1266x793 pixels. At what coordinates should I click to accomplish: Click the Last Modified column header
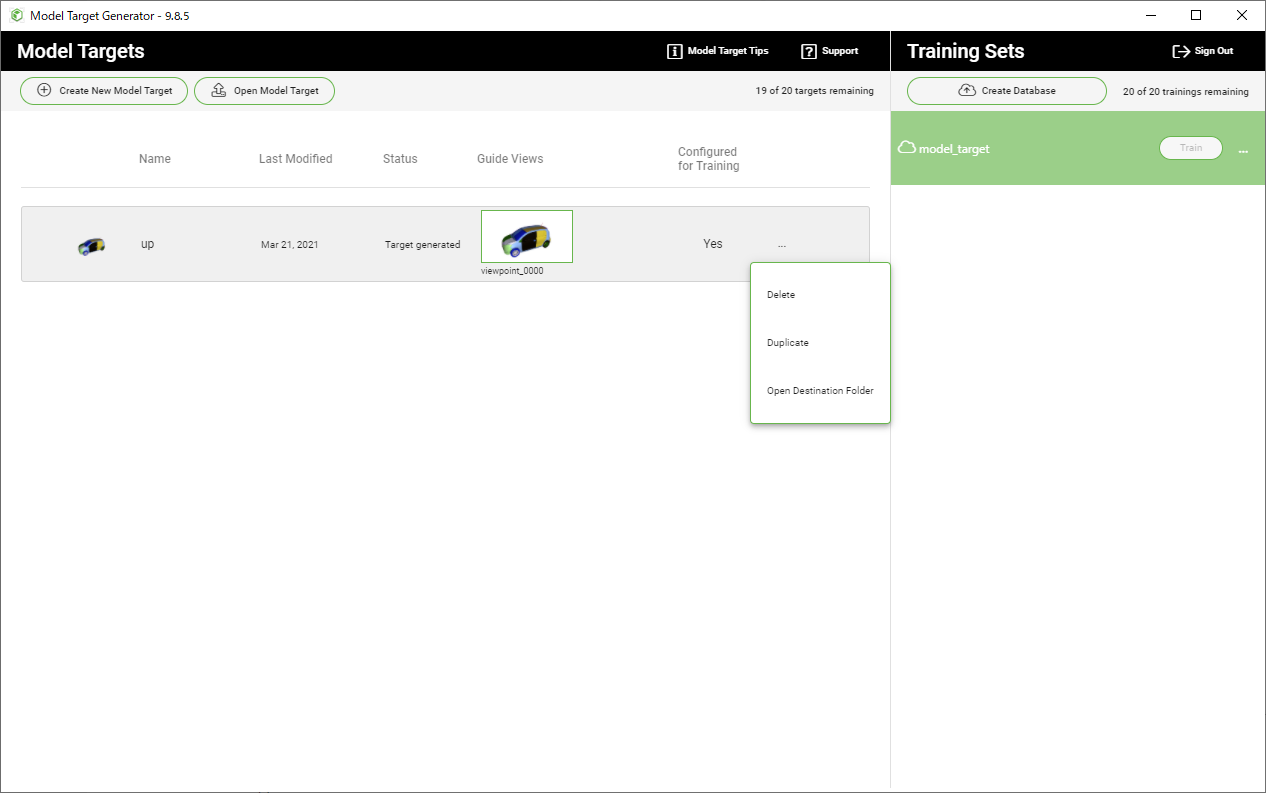(x=295, y=159)
